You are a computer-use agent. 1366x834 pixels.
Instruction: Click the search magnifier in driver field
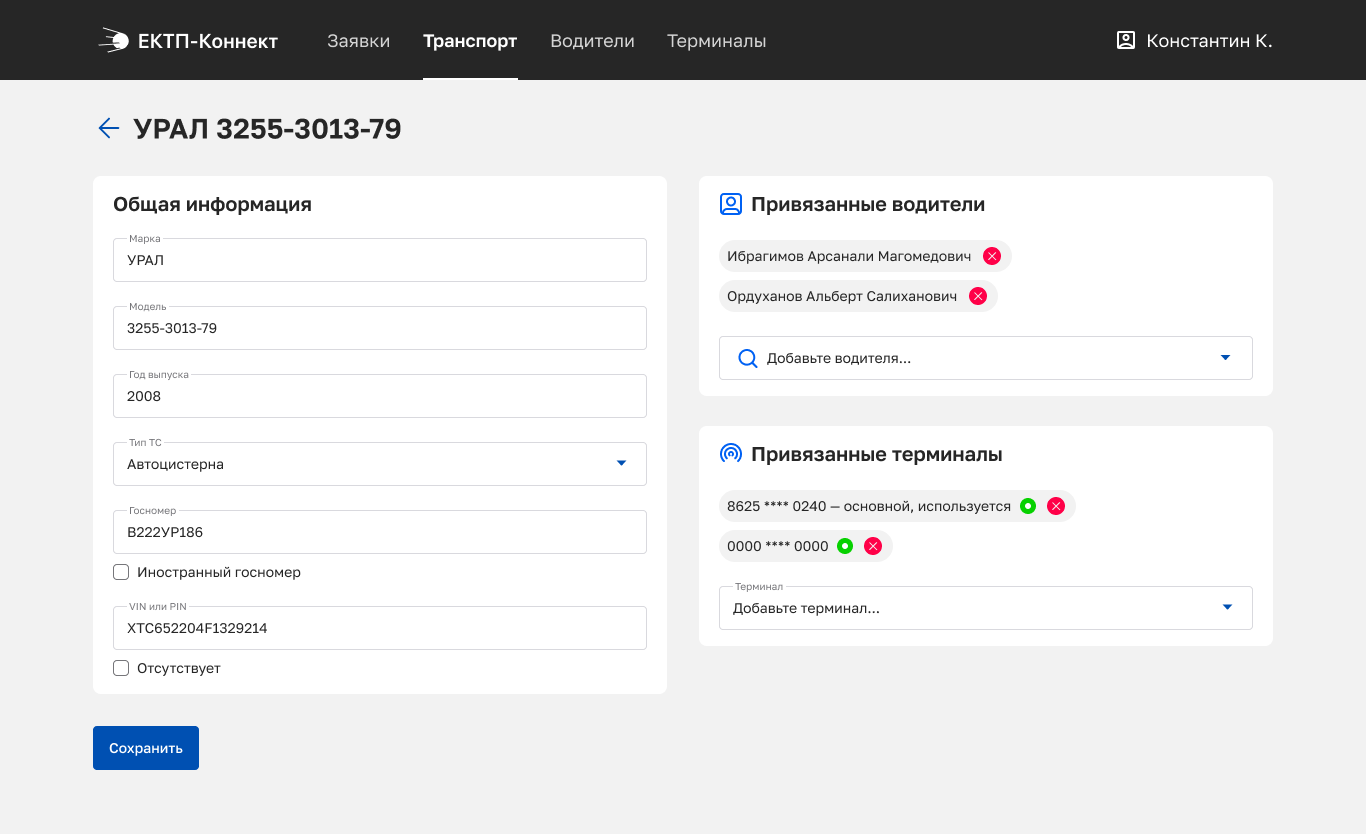tap(747, 358)
